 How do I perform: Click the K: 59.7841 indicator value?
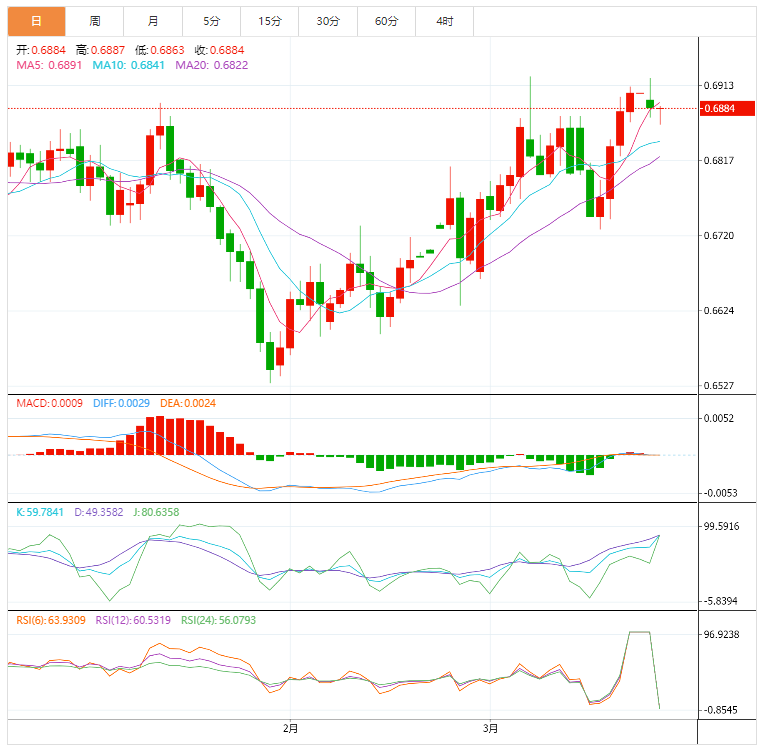40,512
